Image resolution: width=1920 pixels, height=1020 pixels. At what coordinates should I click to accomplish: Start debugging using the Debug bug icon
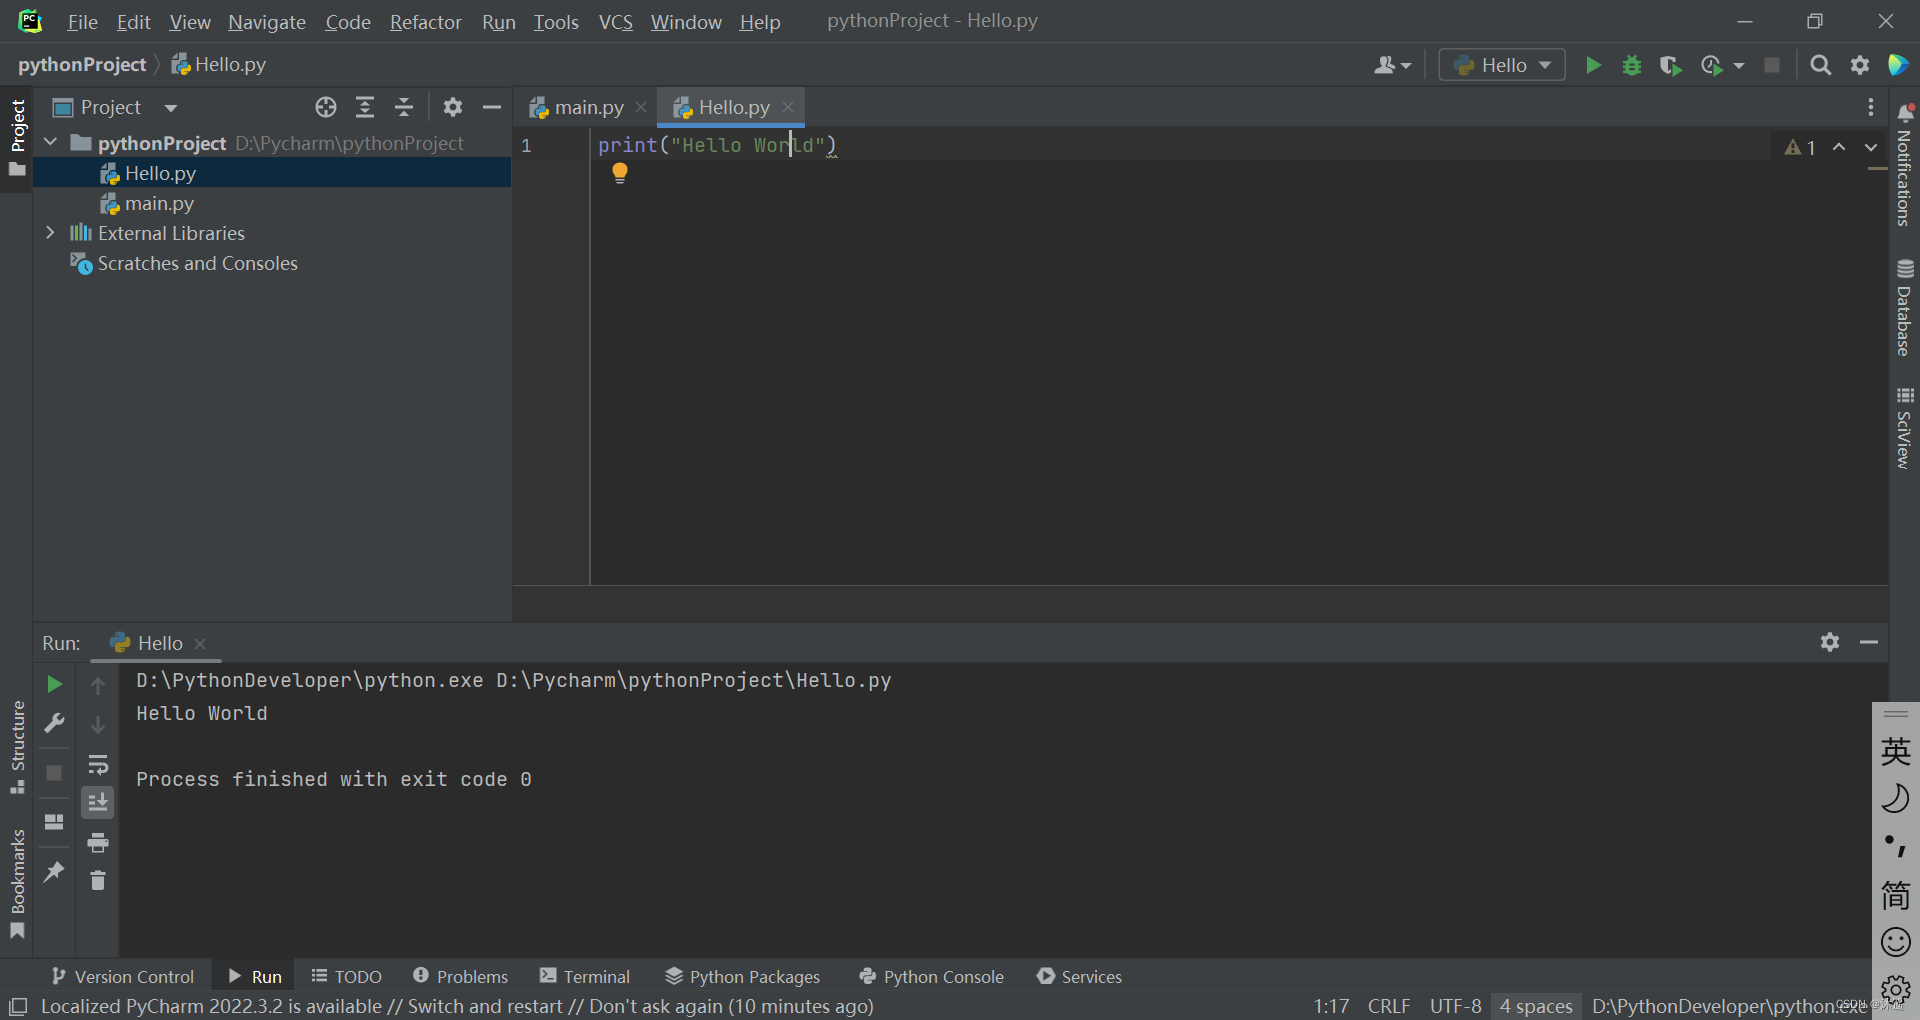pos(1632,64)
